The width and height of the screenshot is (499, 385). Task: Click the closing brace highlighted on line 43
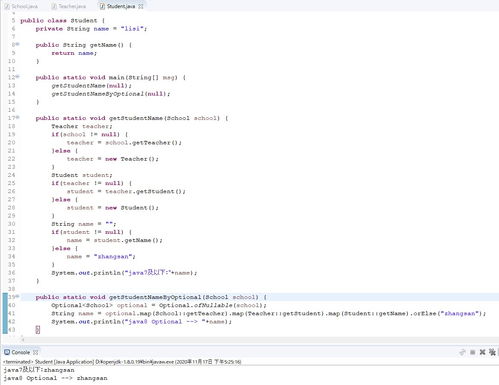[38, 330]
